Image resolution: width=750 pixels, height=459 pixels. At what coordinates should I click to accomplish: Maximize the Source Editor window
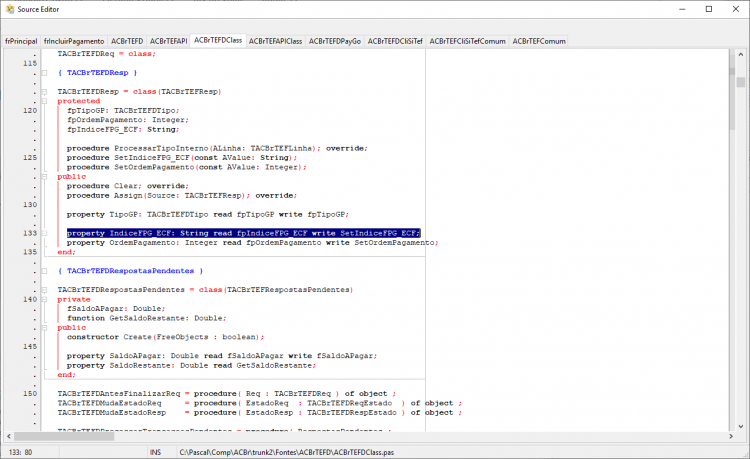pos(709,9)
